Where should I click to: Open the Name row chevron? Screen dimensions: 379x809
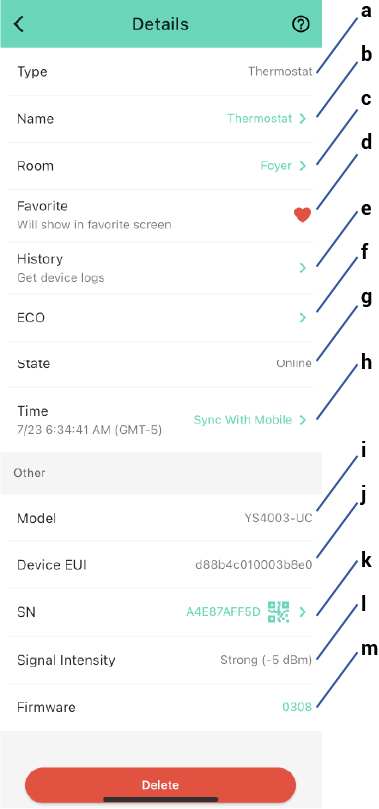tap(303, 119)
